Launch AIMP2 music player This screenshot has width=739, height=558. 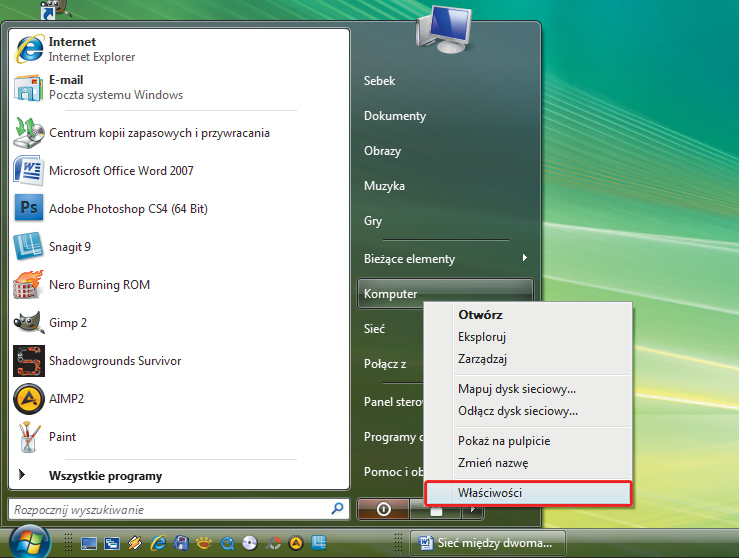65,399
